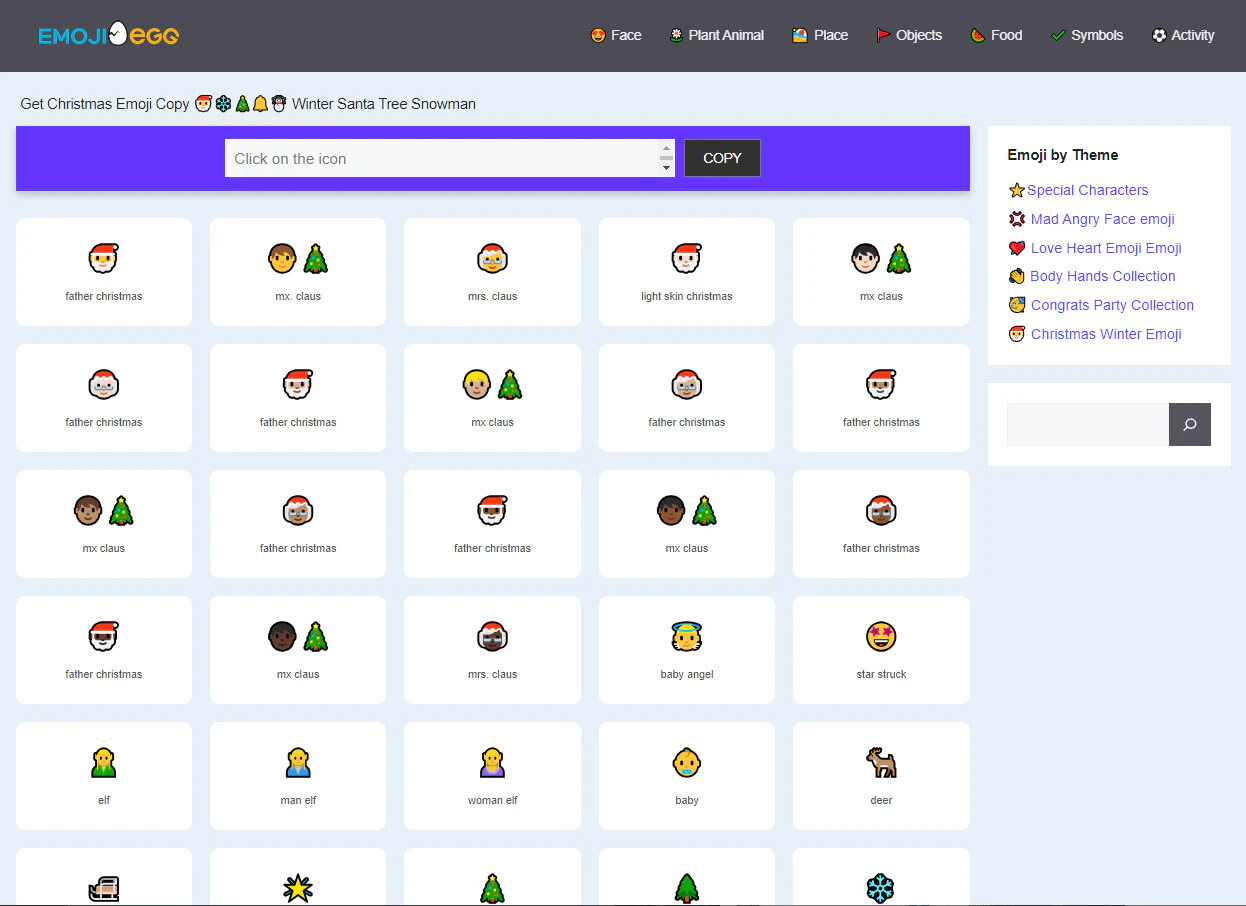This screenshot has width=1246, height=906.
Task: Click the woman elf emoji
Action: pos(492,761)
